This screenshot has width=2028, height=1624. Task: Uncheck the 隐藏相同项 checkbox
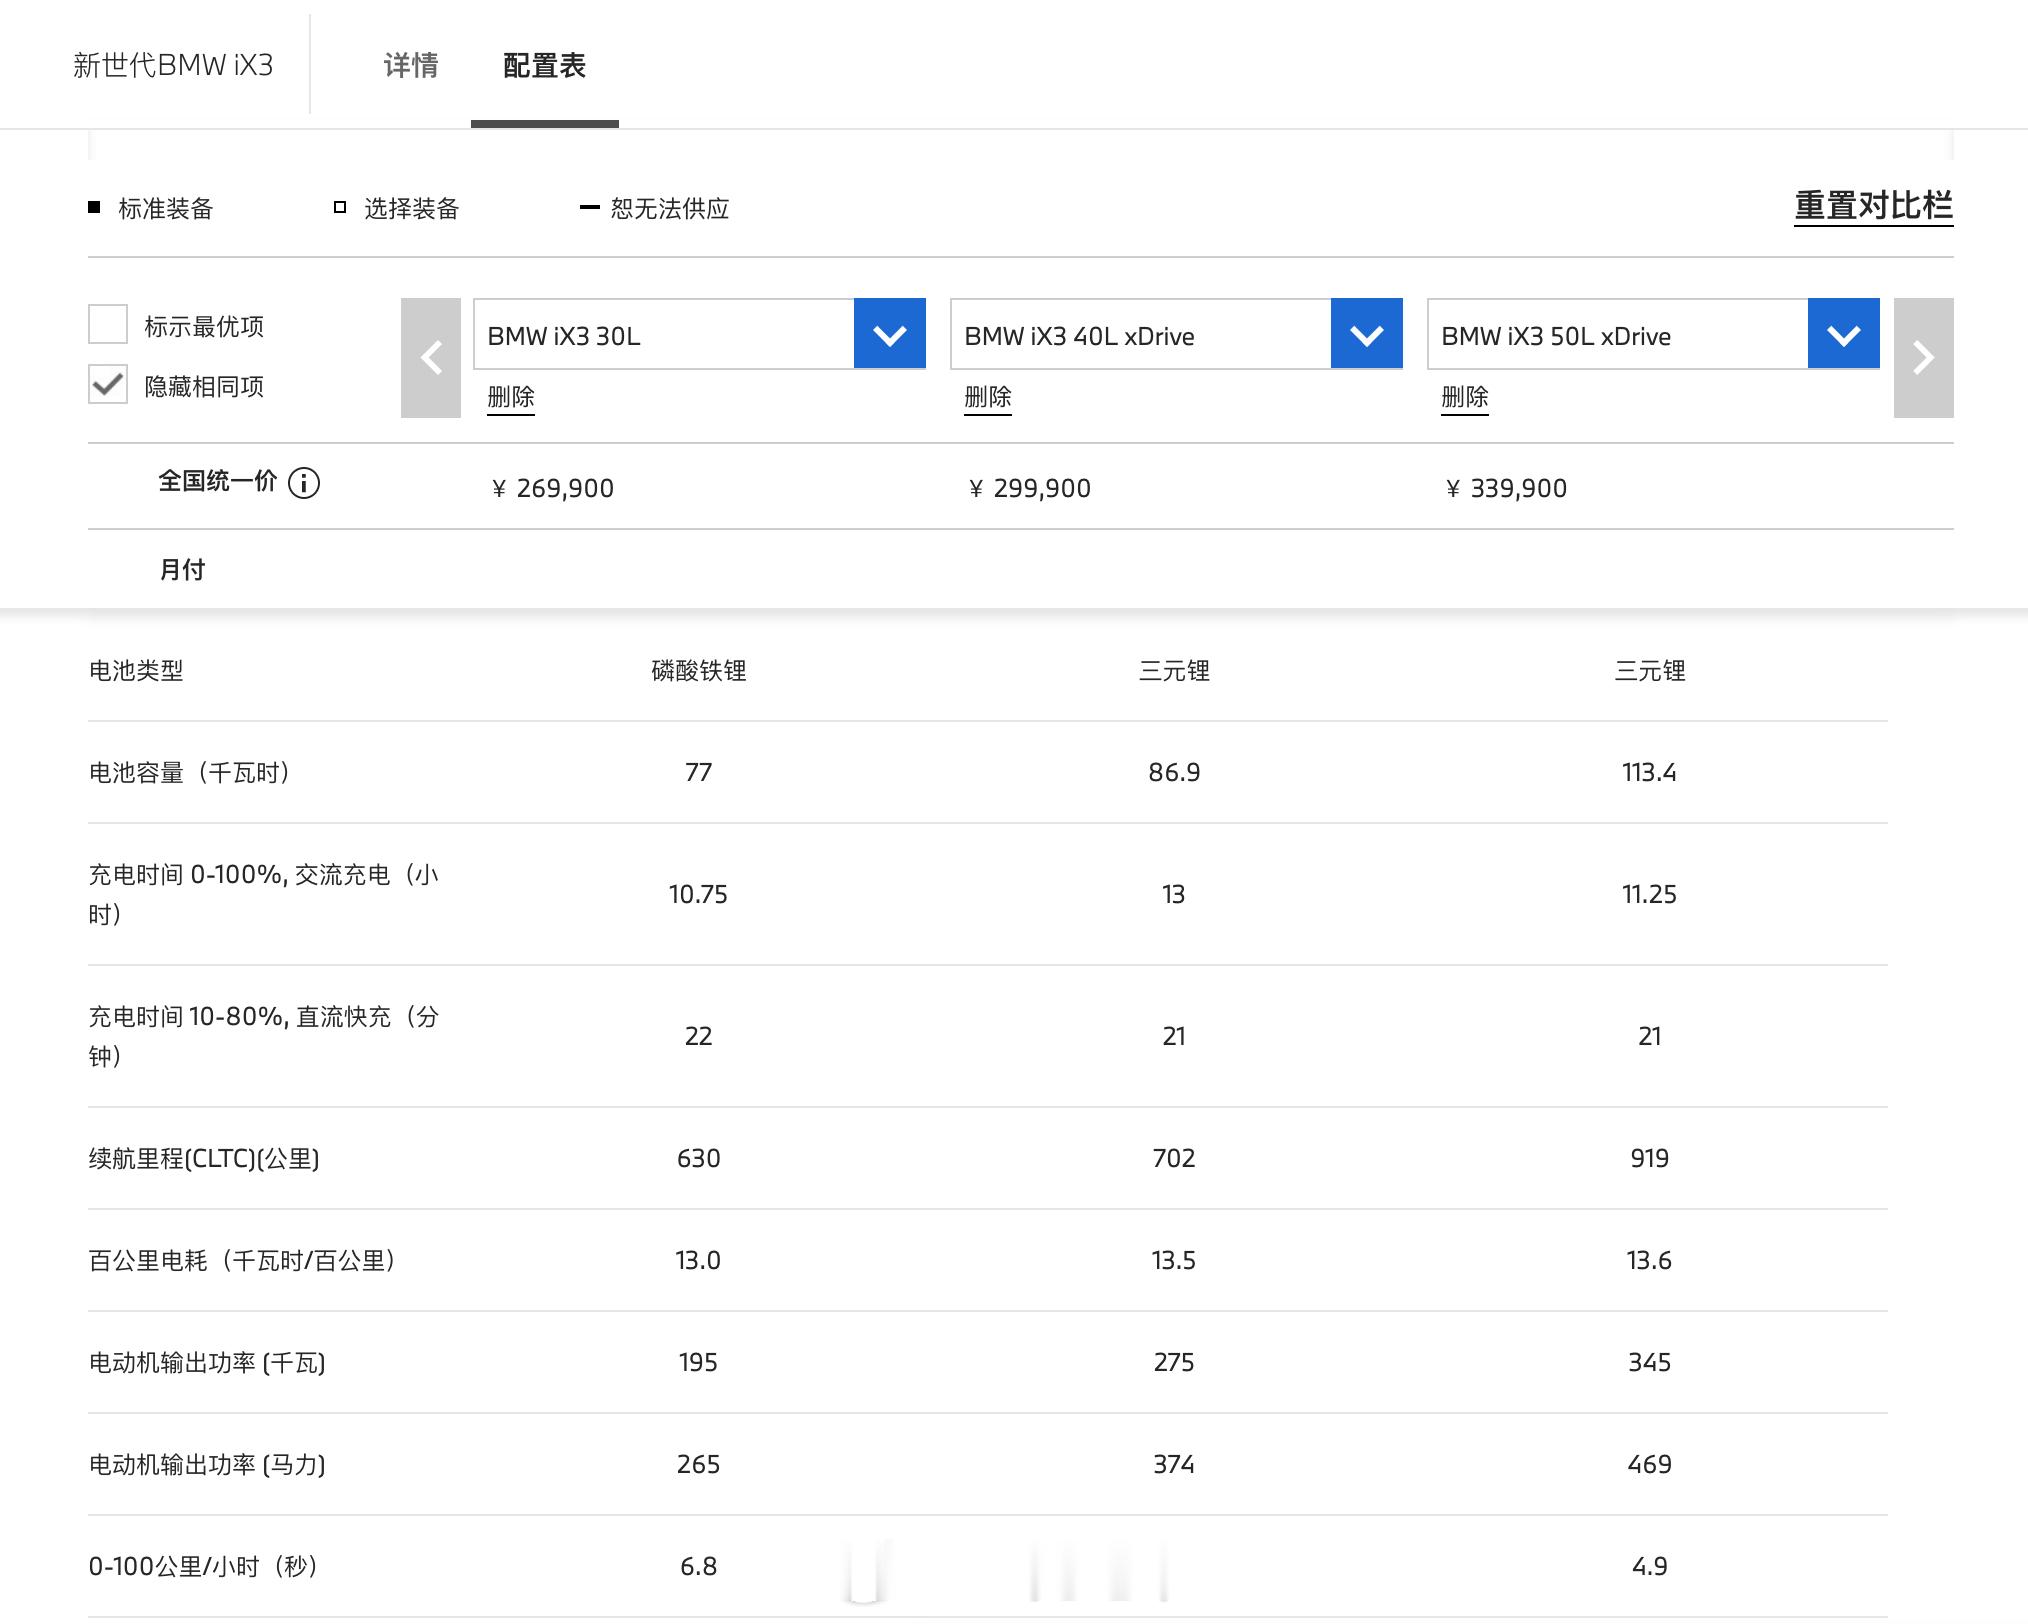pos(108,385)
